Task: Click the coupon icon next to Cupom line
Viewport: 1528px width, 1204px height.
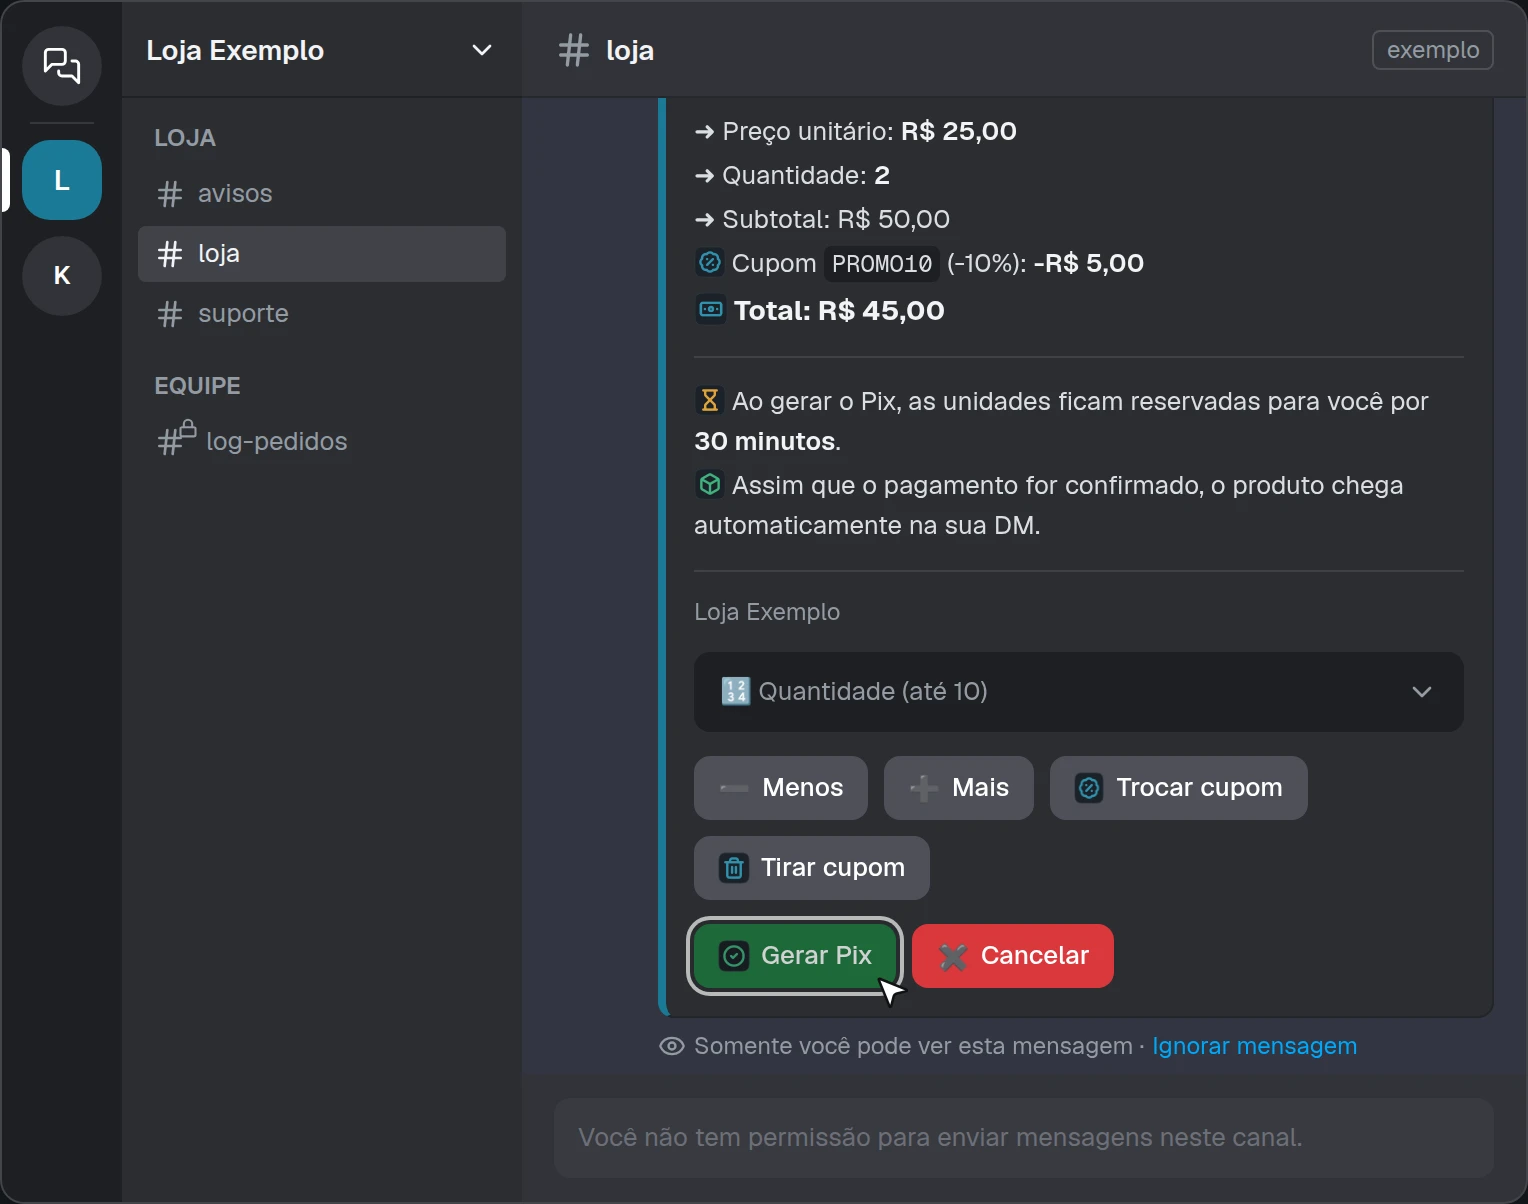Action: [709, 263]
